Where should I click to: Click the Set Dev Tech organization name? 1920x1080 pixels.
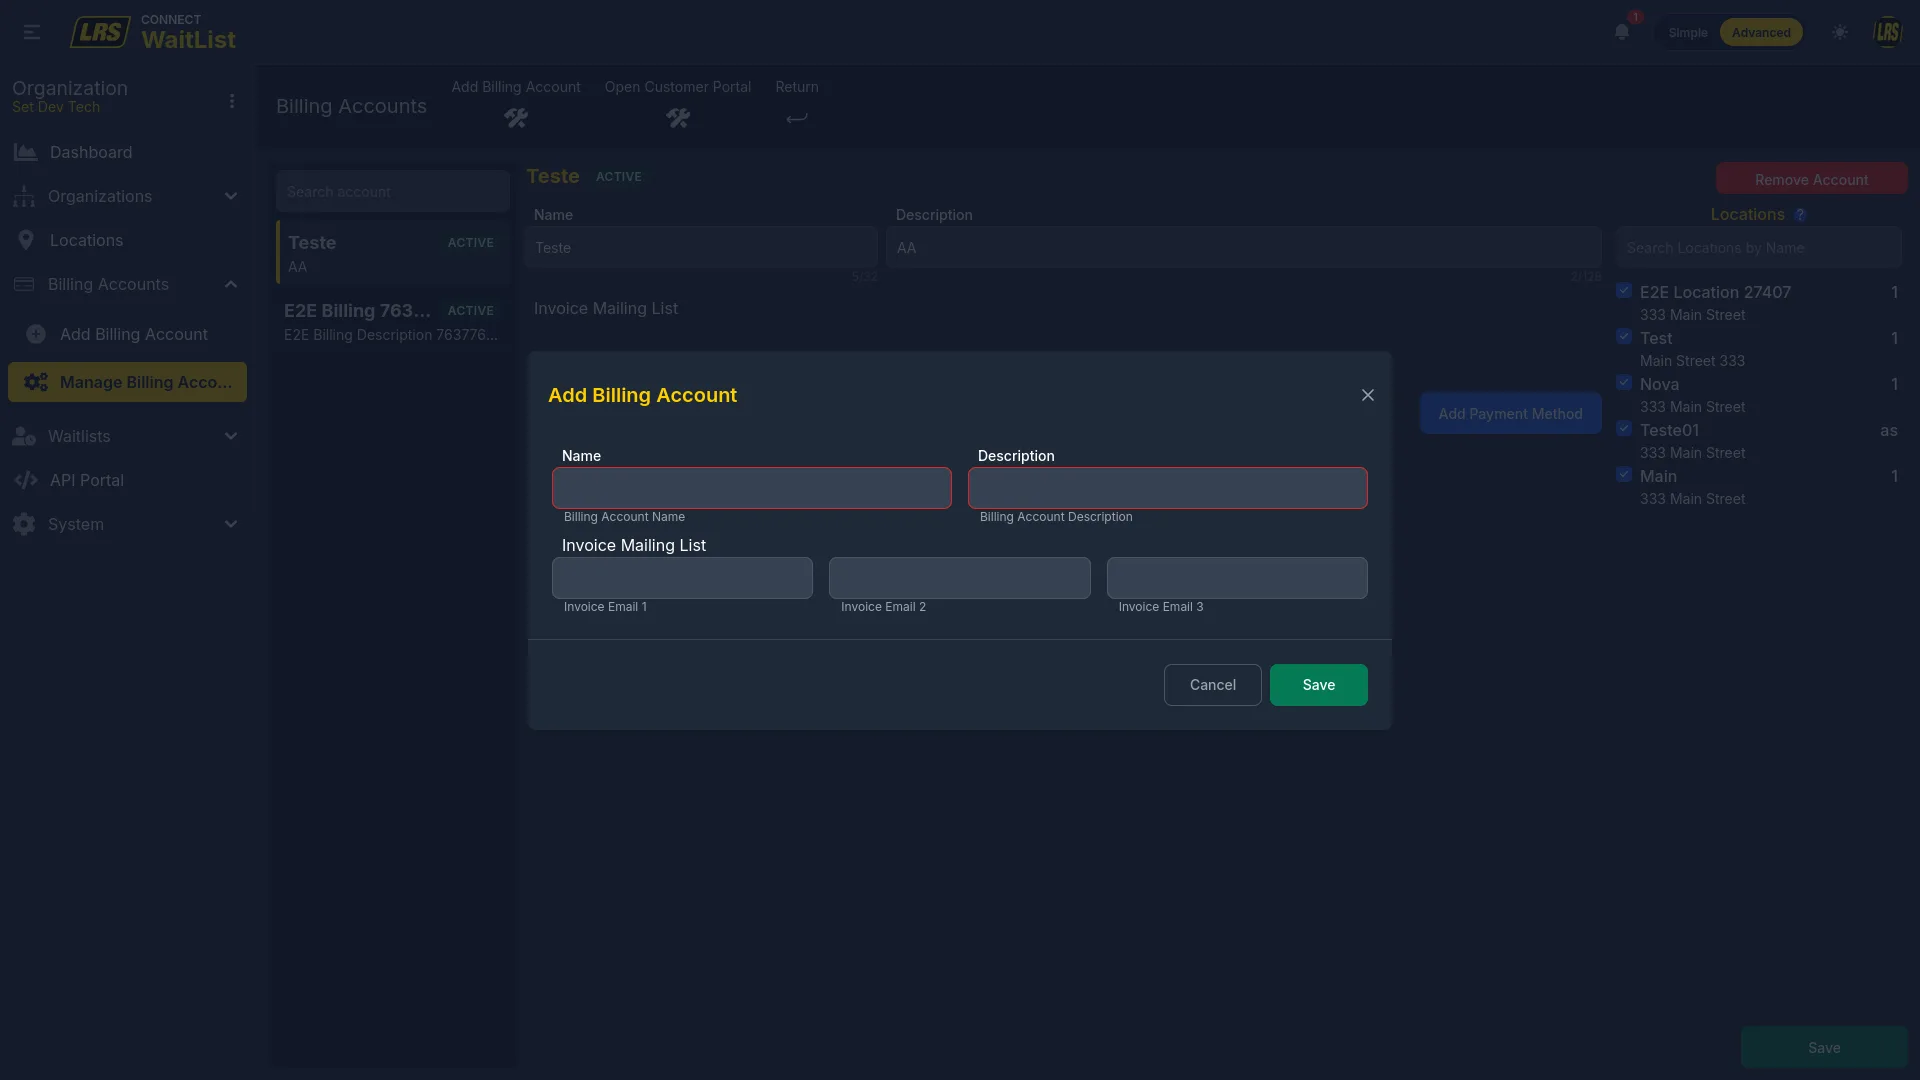tap(56, 107)
